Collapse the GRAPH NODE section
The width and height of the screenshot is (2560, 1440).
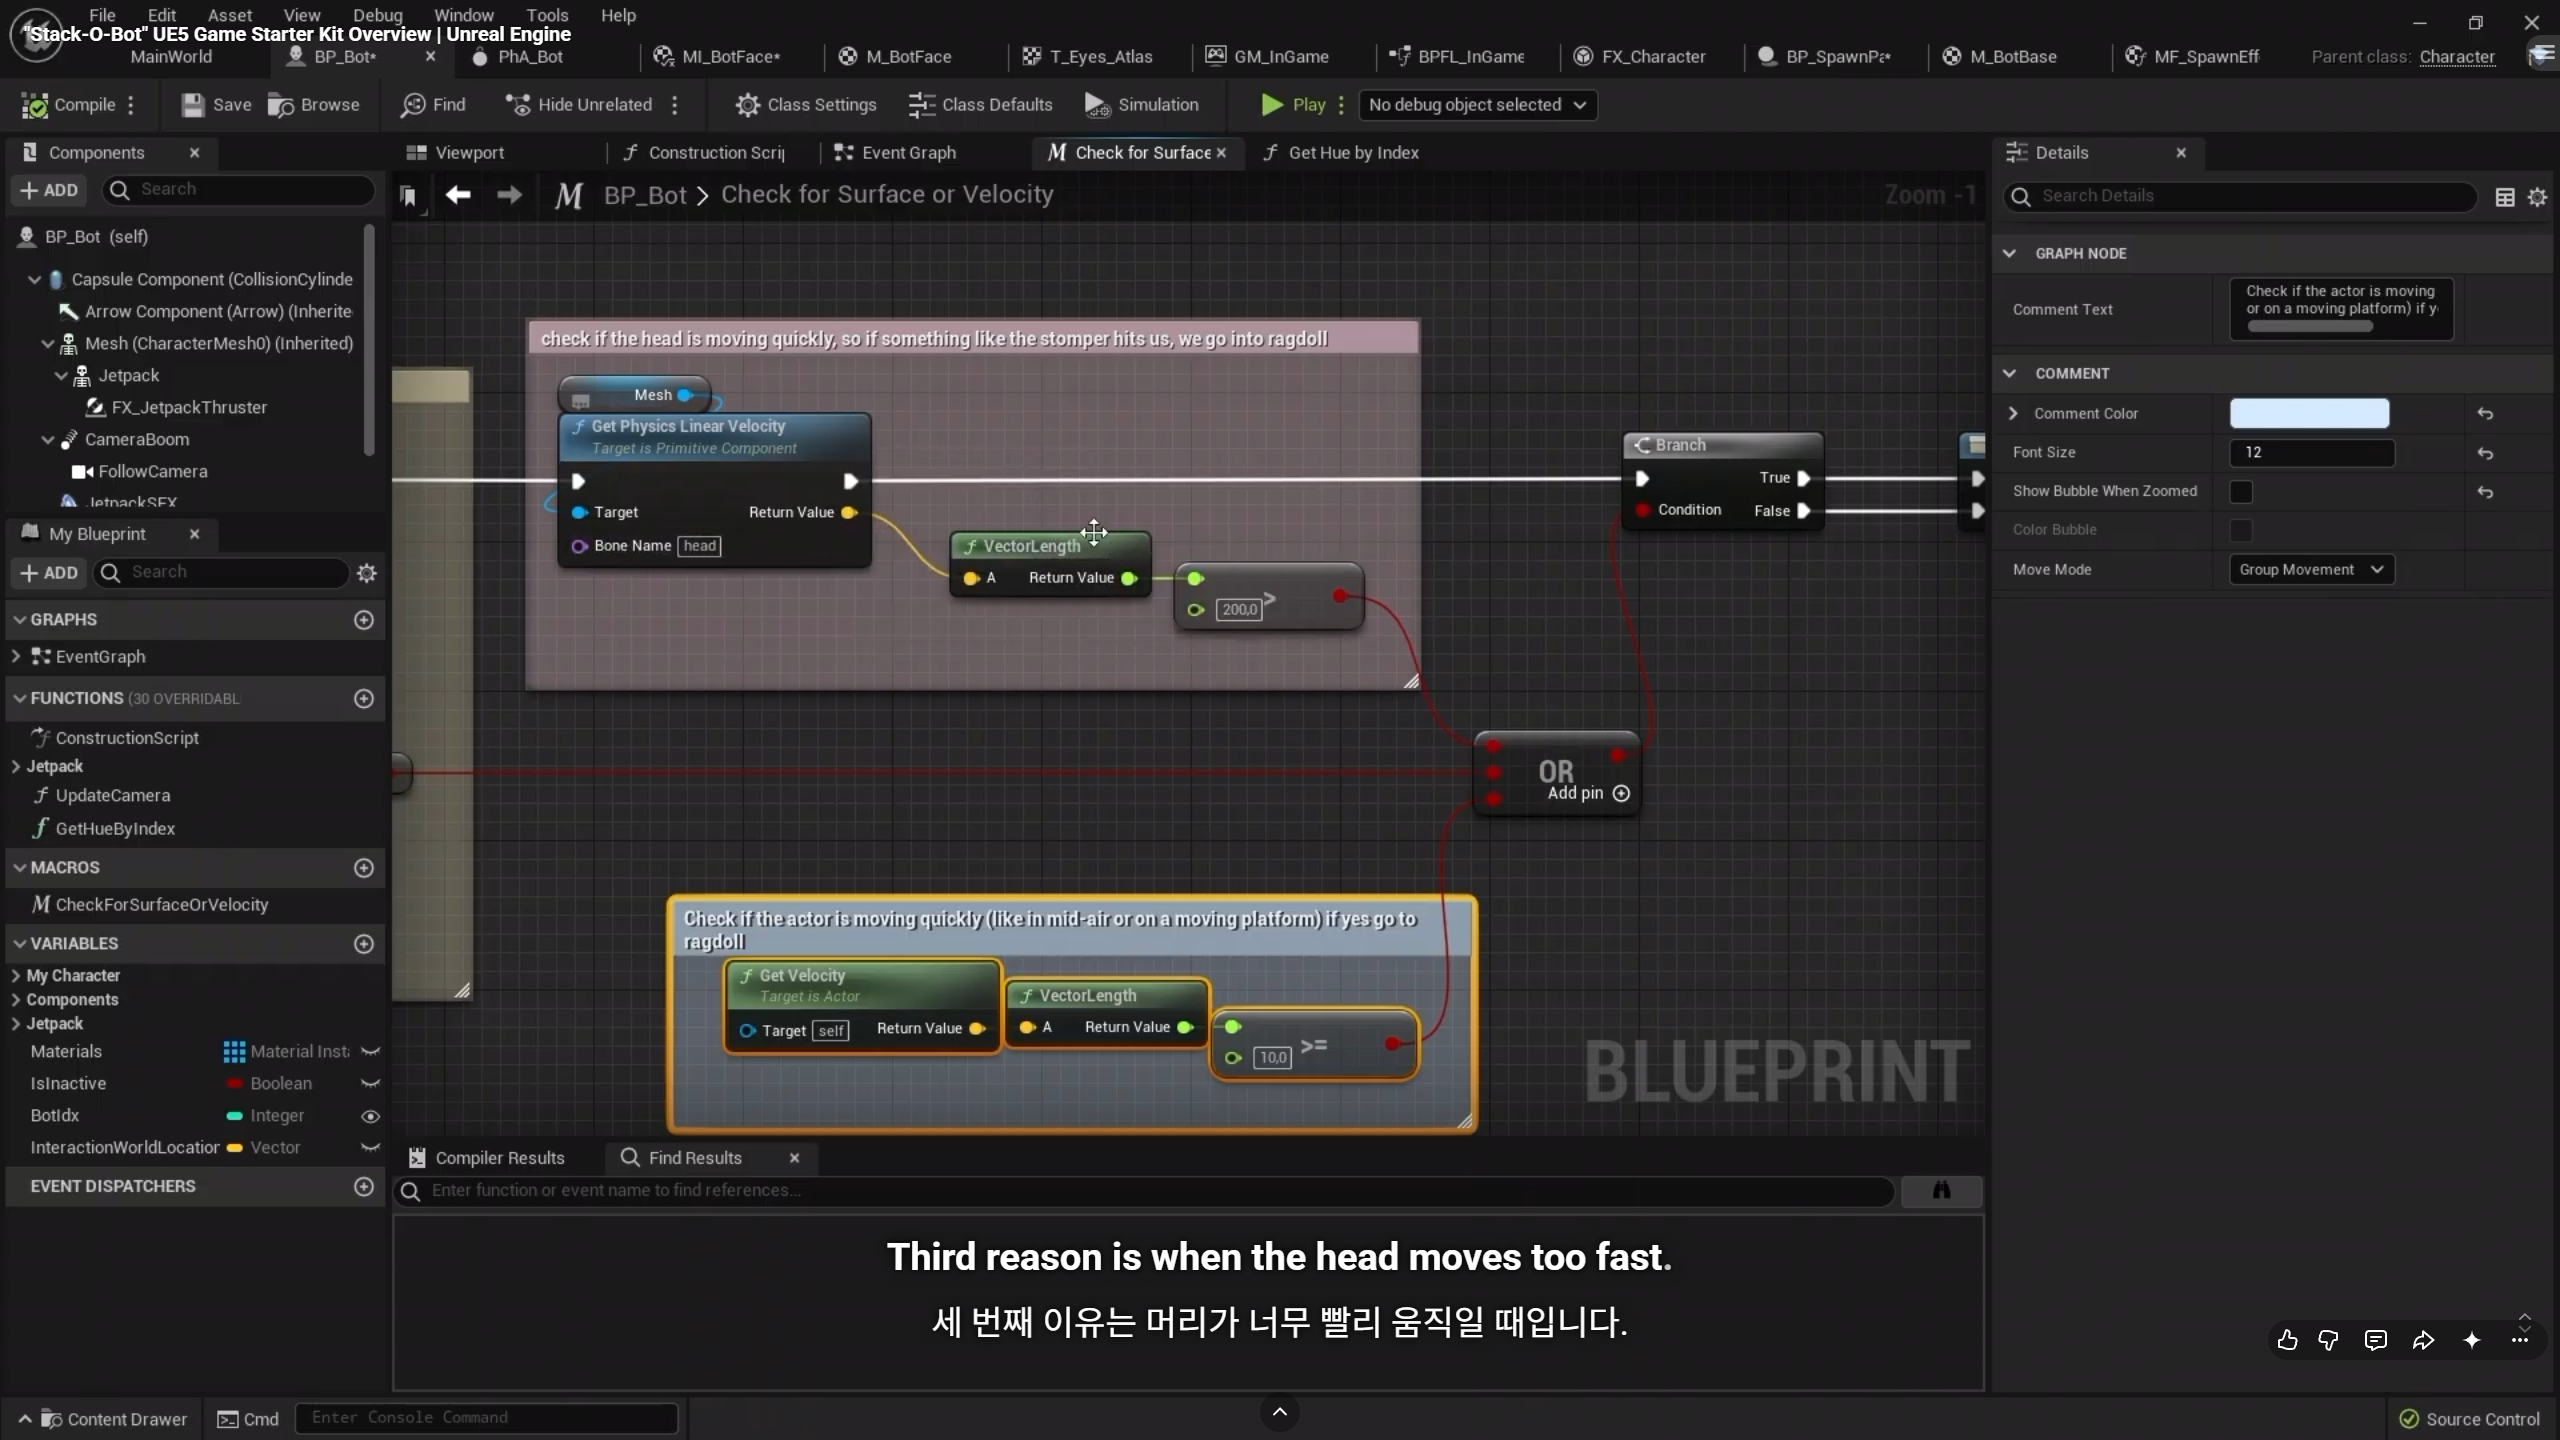tap(2009, 254)
